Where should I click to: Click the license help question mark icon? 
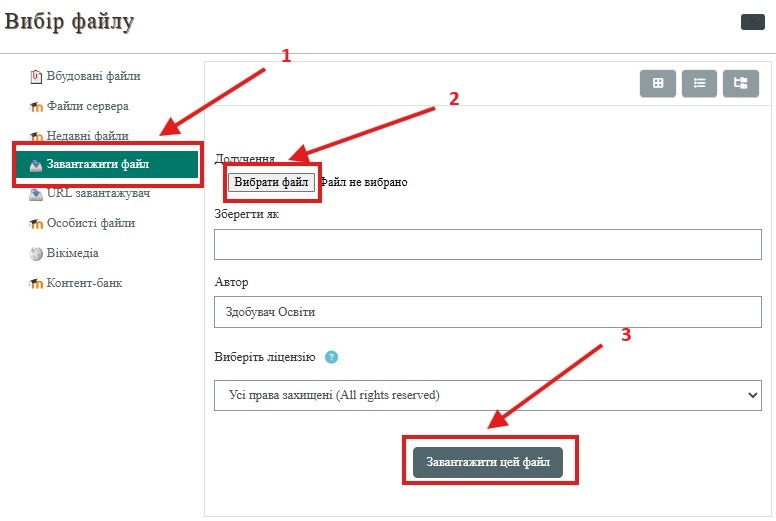tap(331, 357)
